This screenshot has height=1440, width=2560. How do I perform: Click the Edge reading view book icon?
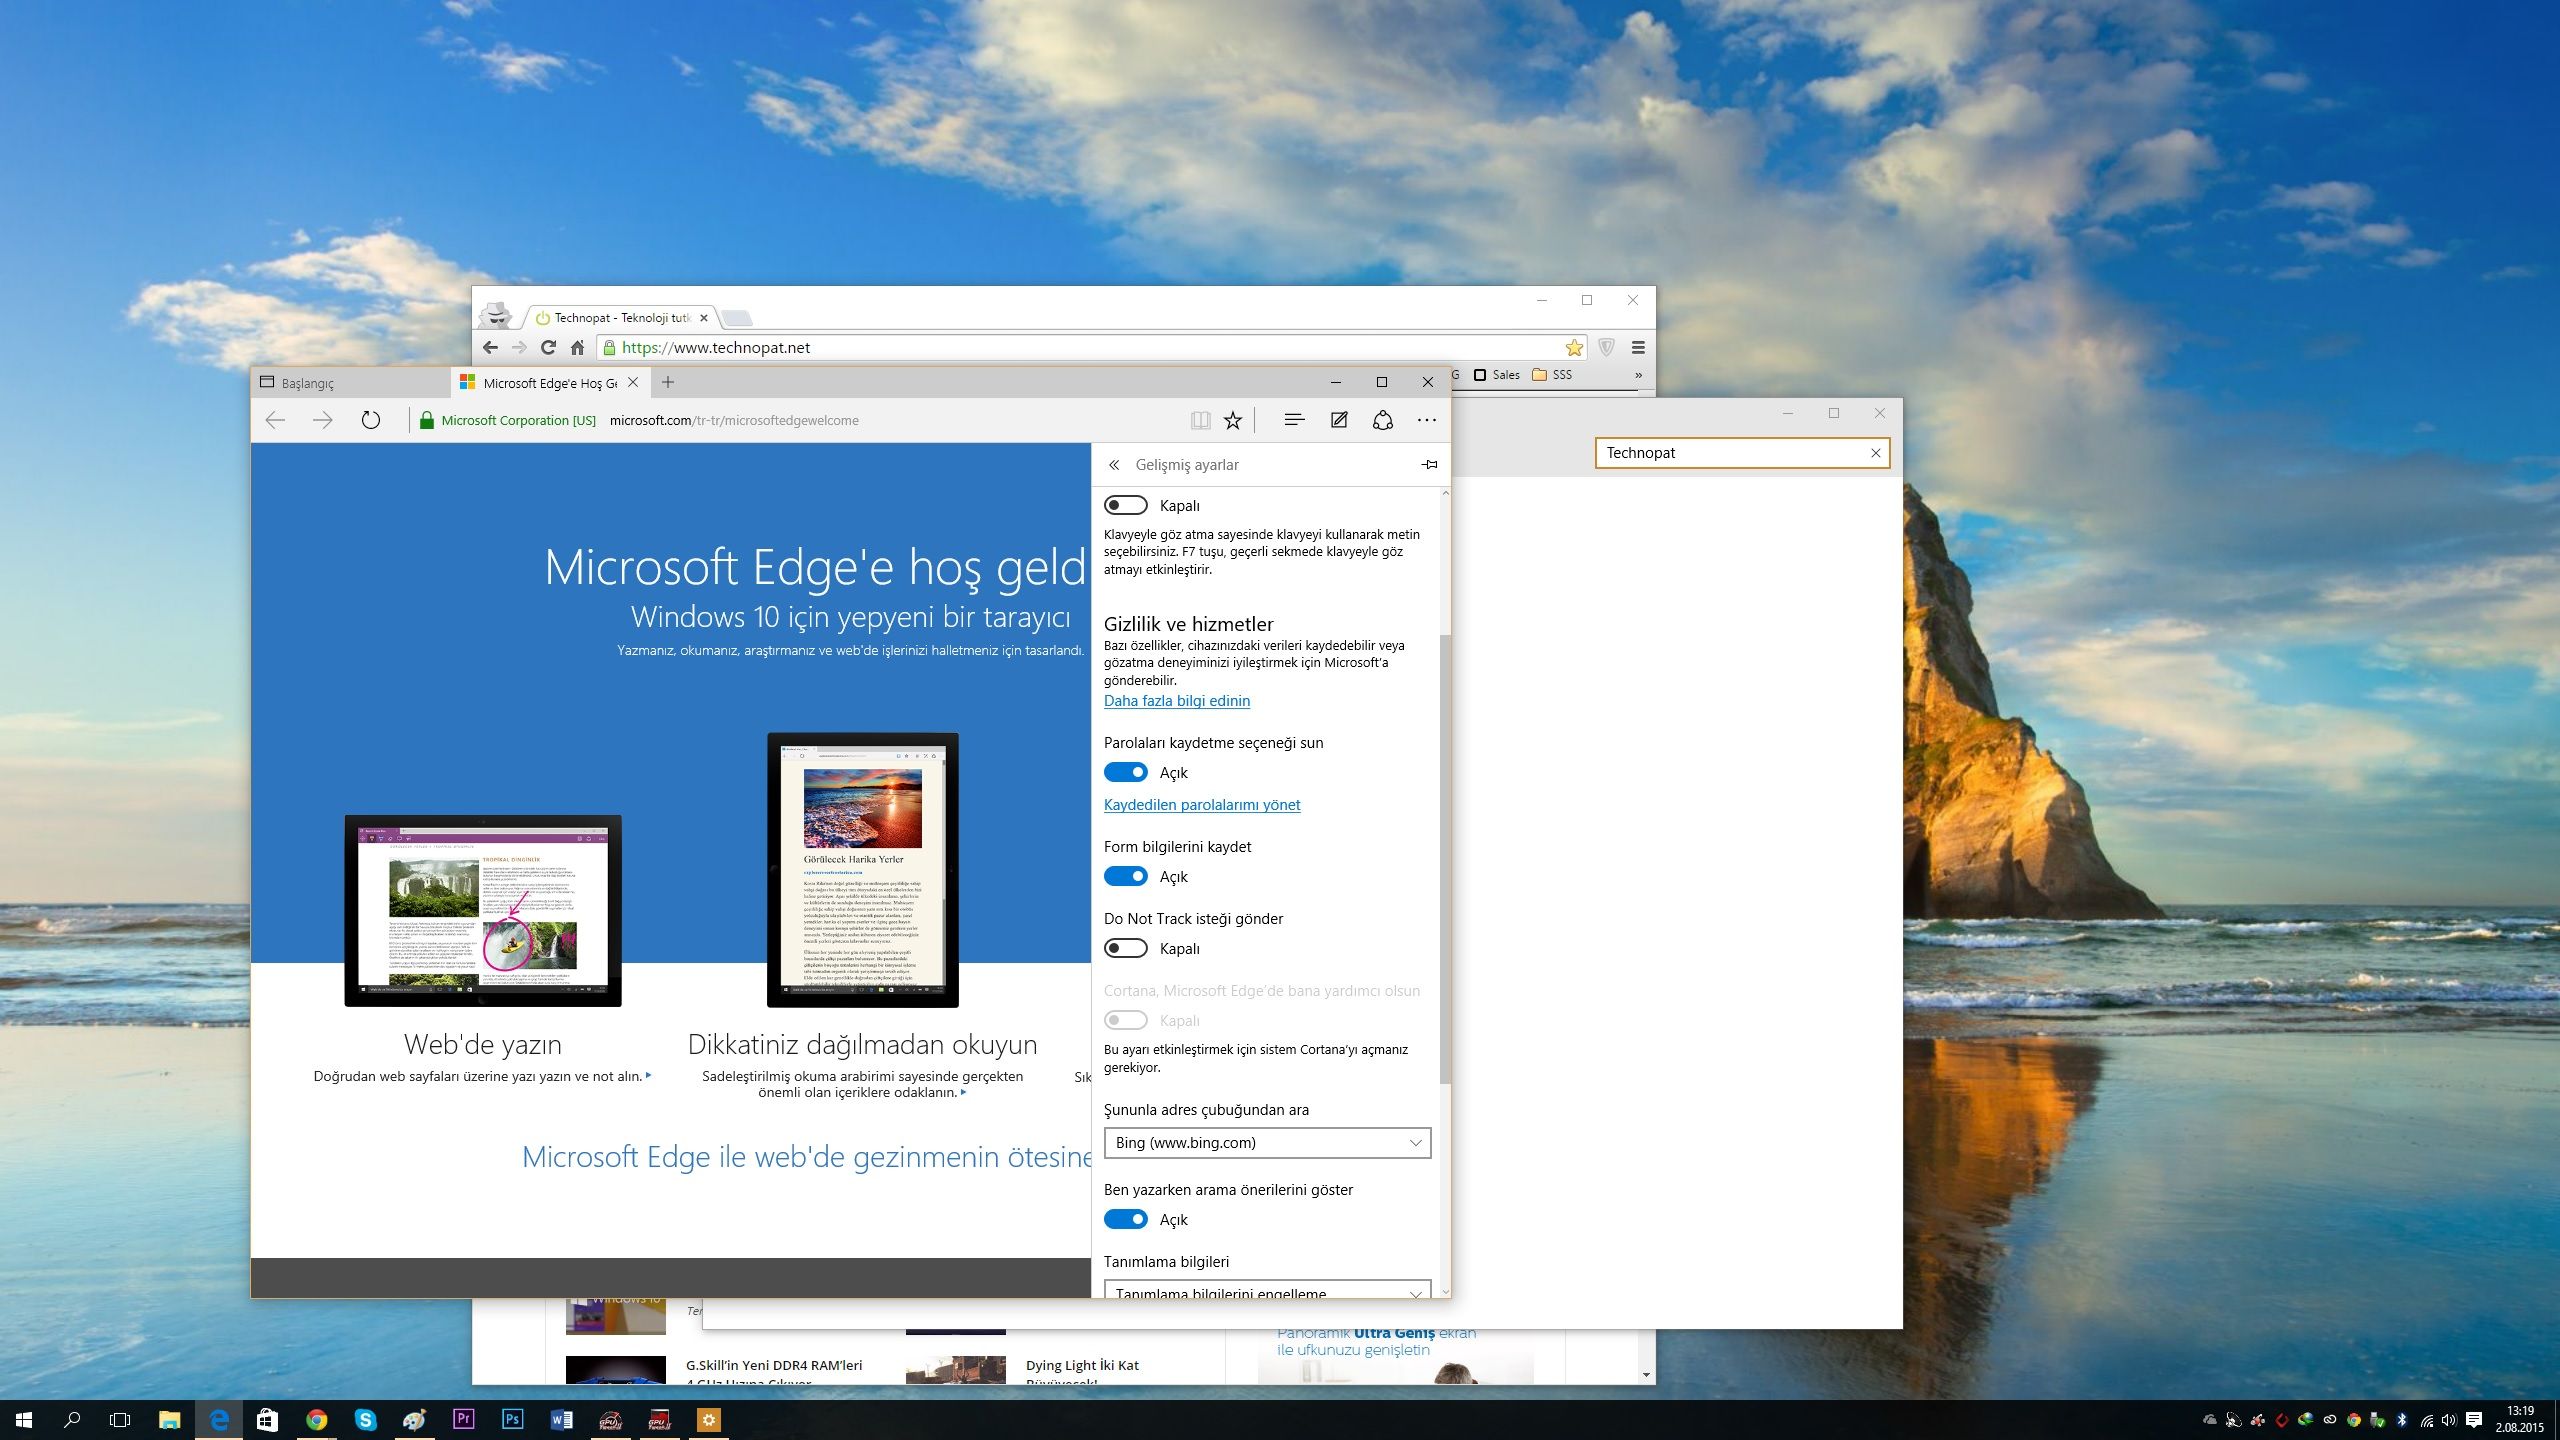[x=1200, y=421]
